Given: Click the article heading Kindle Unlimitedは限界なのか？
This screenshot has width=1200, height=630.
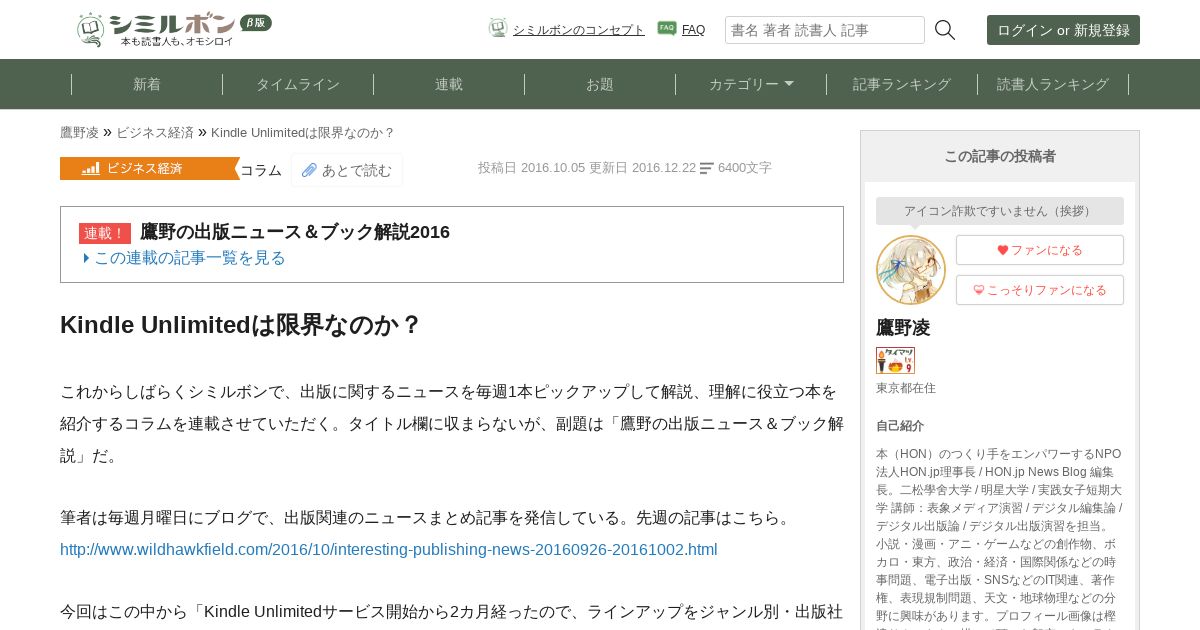Looking at the screenshot, I should (240, 325).
